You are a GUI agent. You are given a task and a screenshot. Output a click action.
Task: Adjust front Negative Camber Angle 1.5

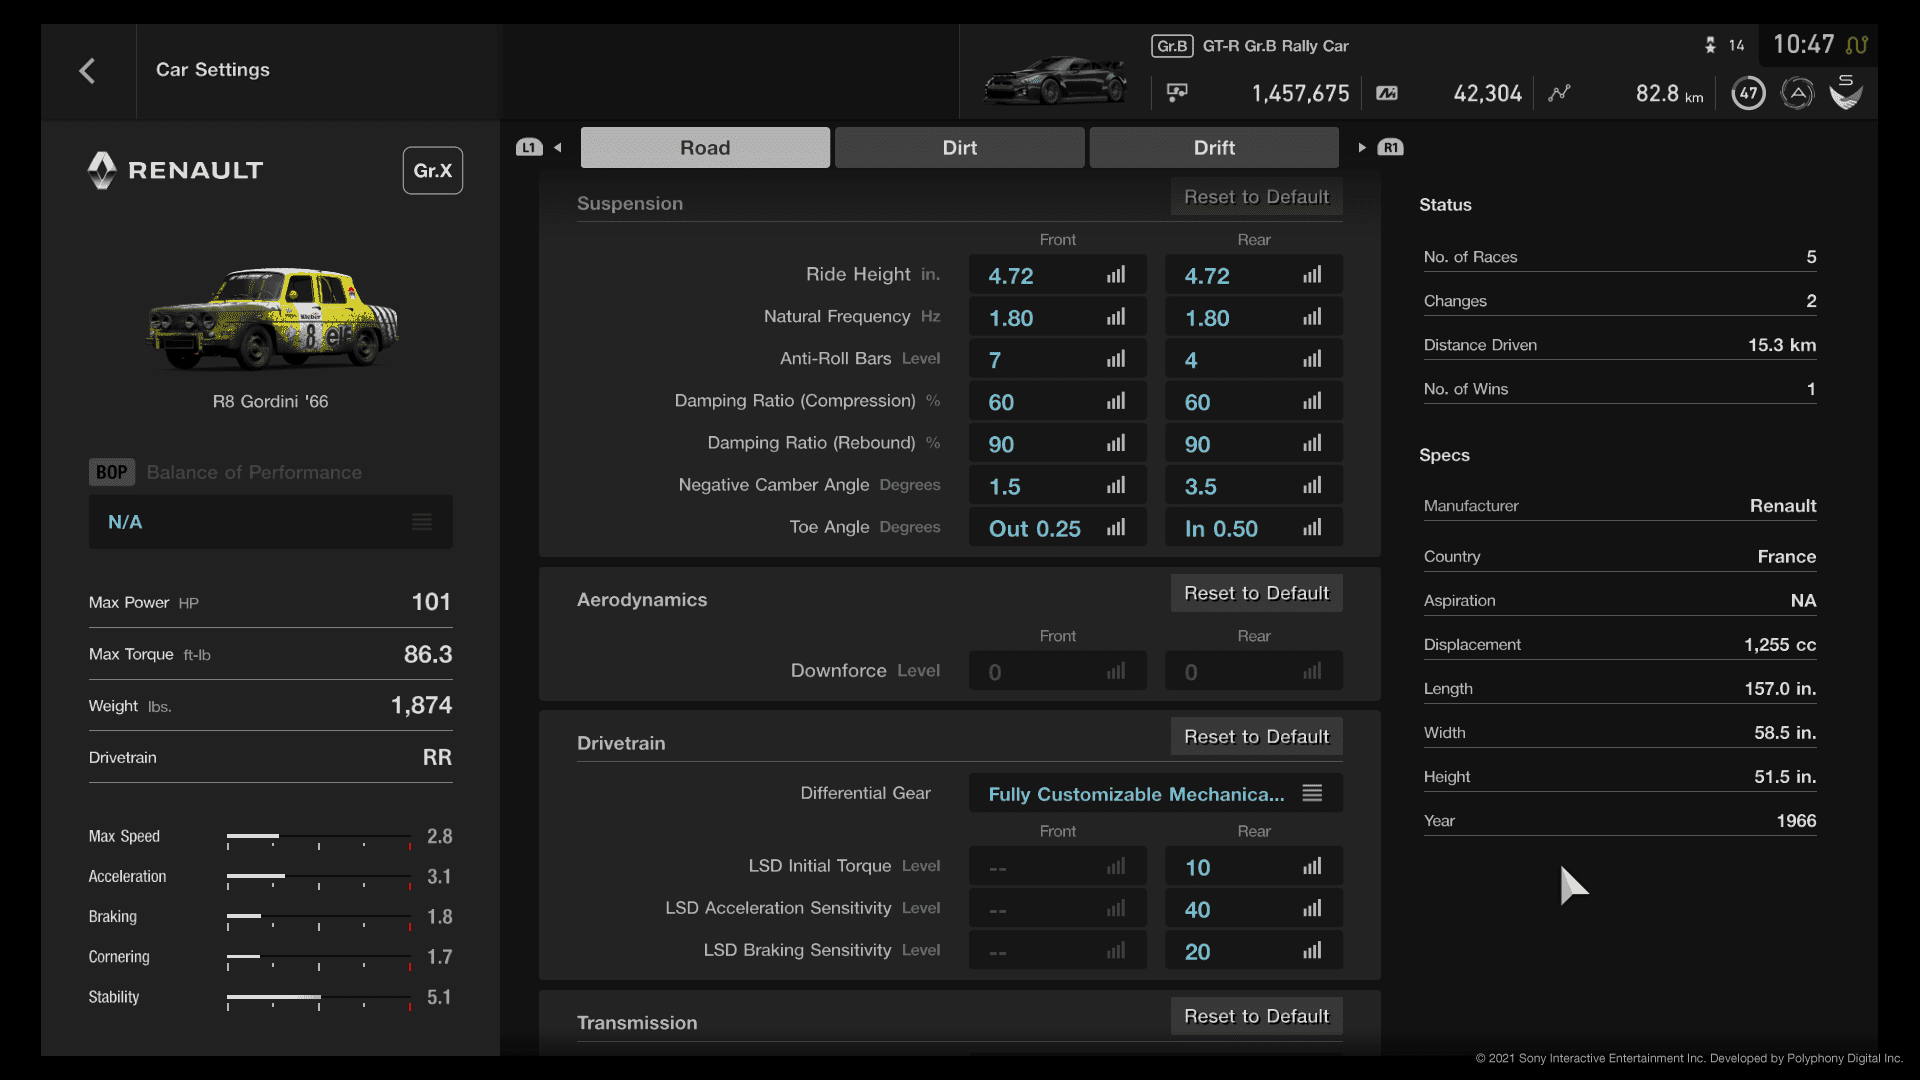1058,486
